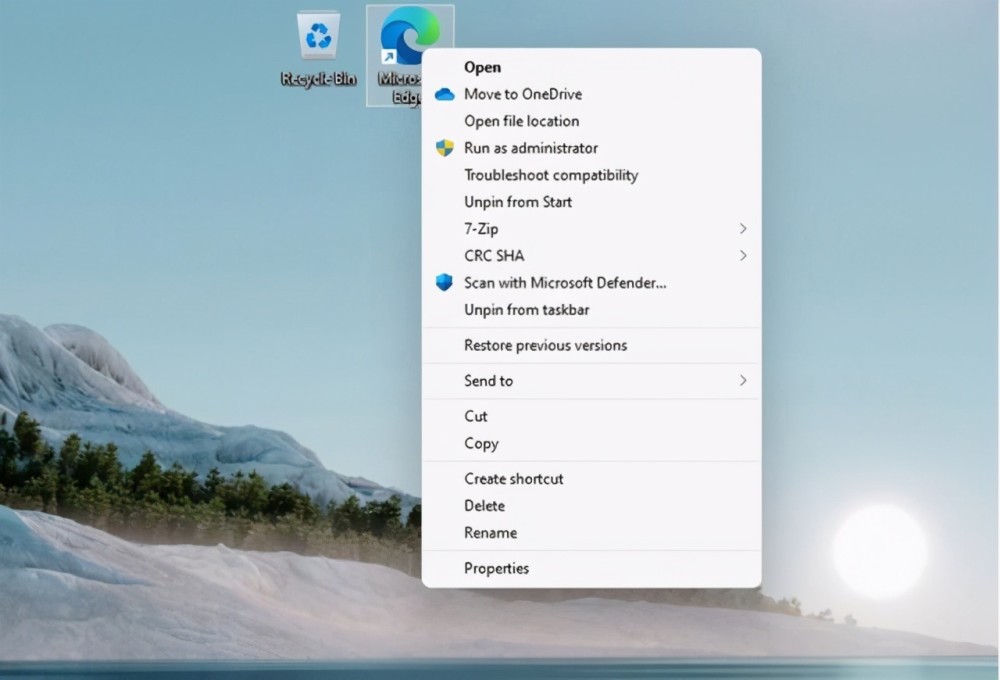Viewport: 1000px width, 680px height.
Task: Select Open from the context menu
Action: pos(482,67)
